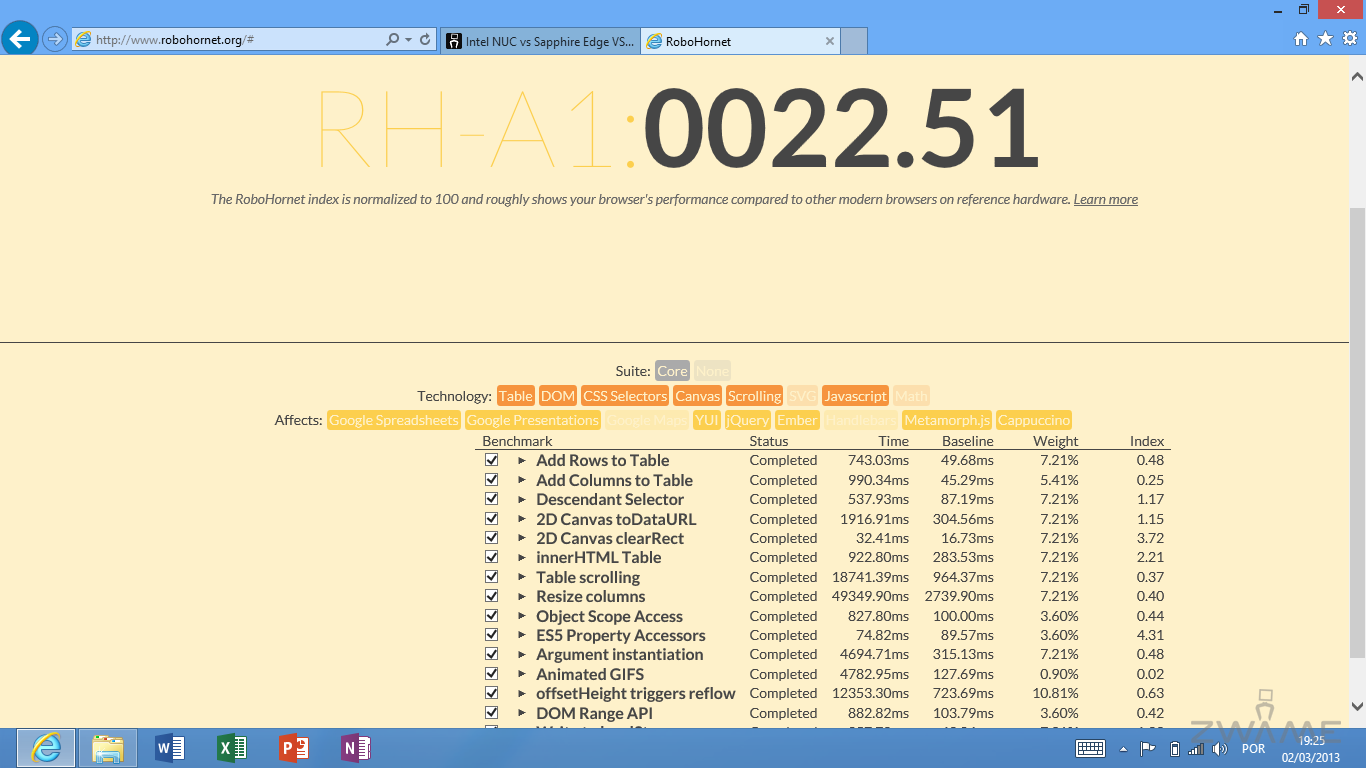Launch Word from the taskbar

[170, 748]
